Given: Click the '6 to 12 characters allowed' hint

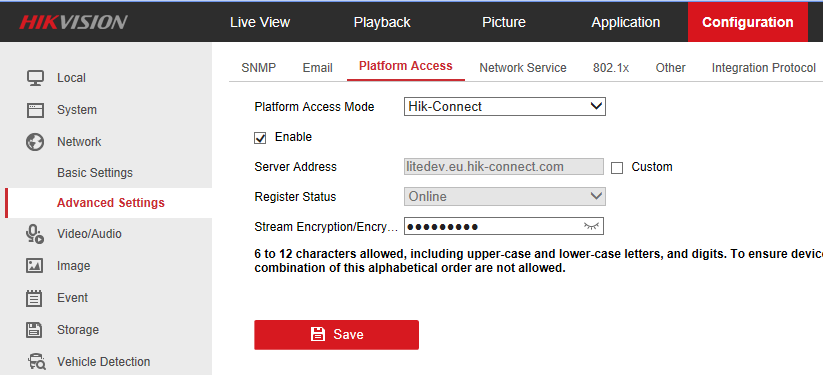Looking at the screenshot, I should (x=539, y=261).
